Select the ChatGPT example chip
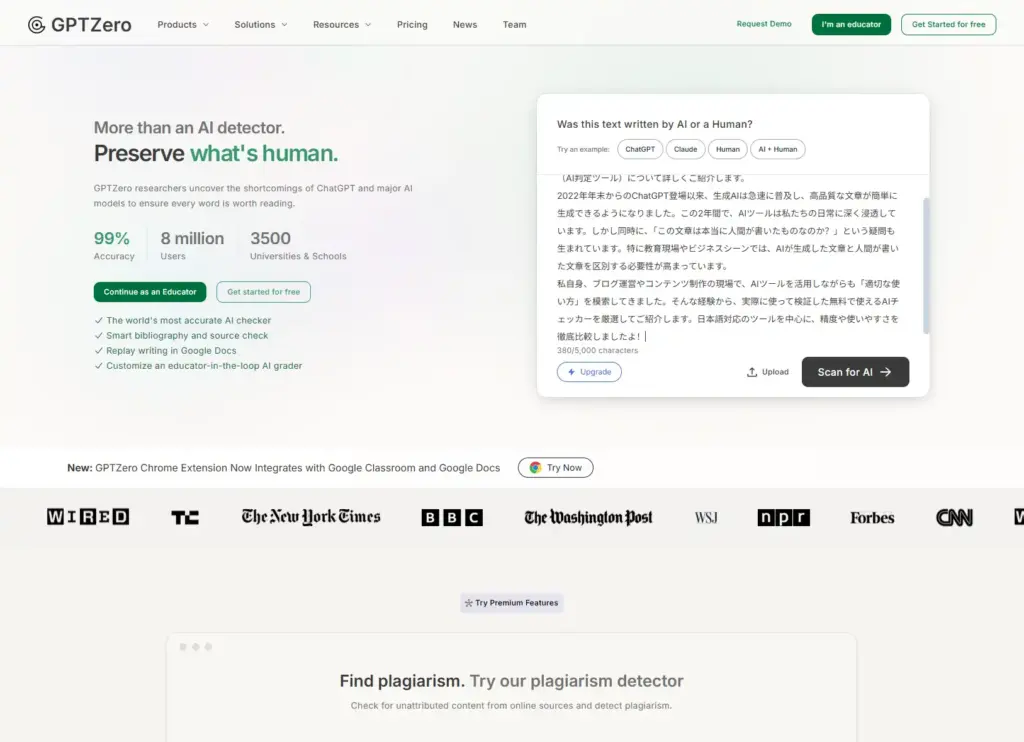Screen dimensions: 1024x742 pyautogui.click(x=640, y=149)
